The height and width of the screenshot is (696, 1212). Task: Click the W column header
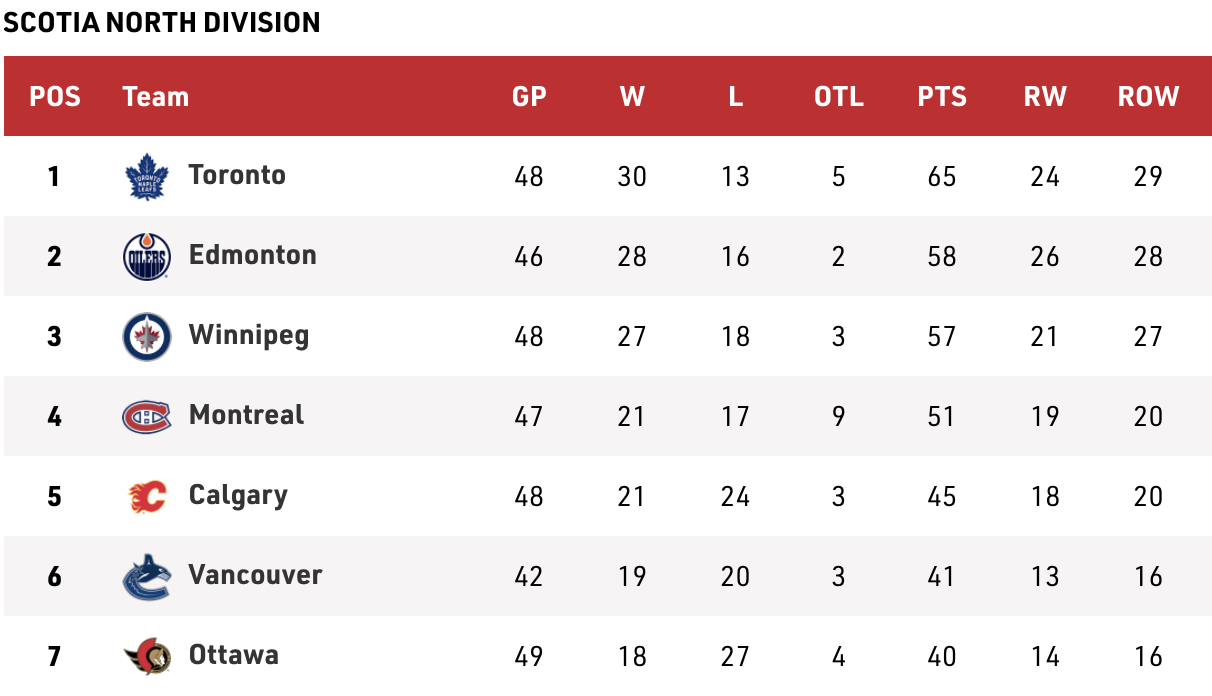click(x=632, y=97)
